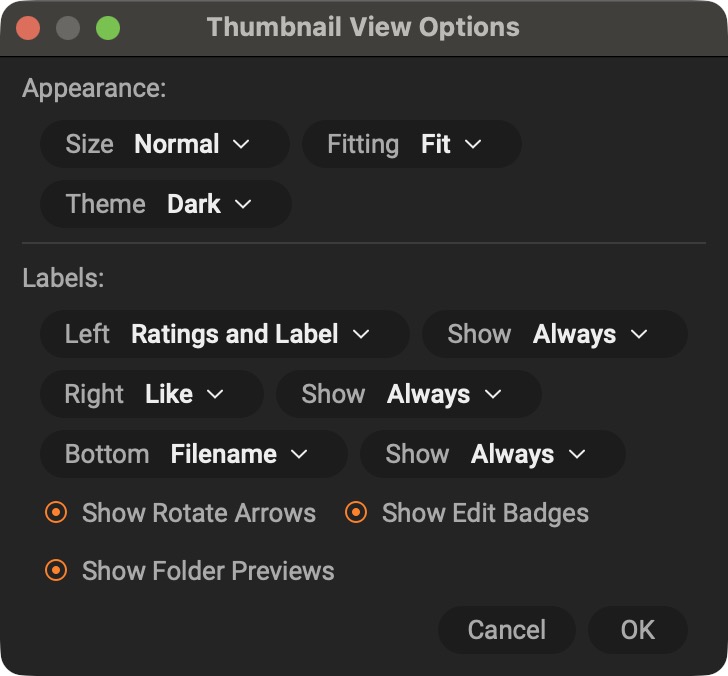Click the gray minimize window button
Image resolution: width=728 pixels, height=676 pixels.
coord(68,27)
